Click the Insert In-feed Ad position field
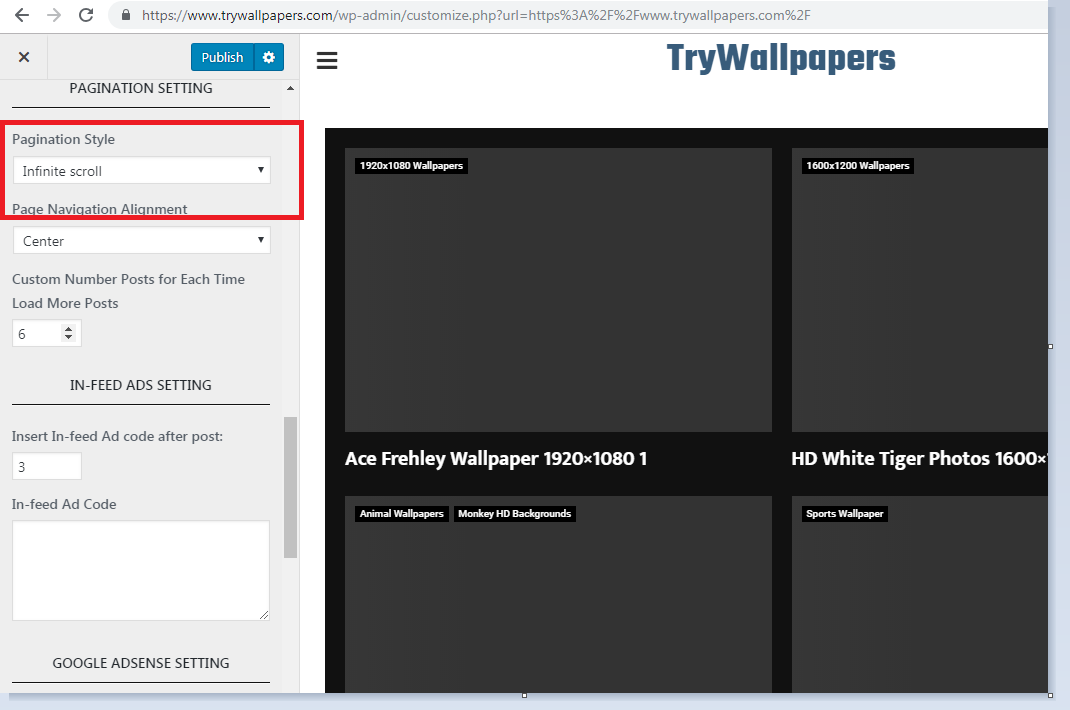This screenshot has width=1070, height=710. coord(47,466)
